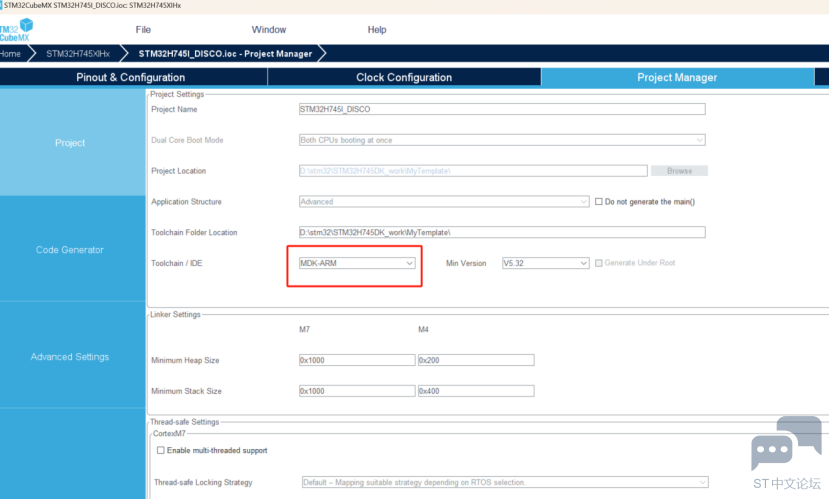Switch to Pinout & Configuration tab
This screenshot has height=499, width=830.
coord(131,77)
